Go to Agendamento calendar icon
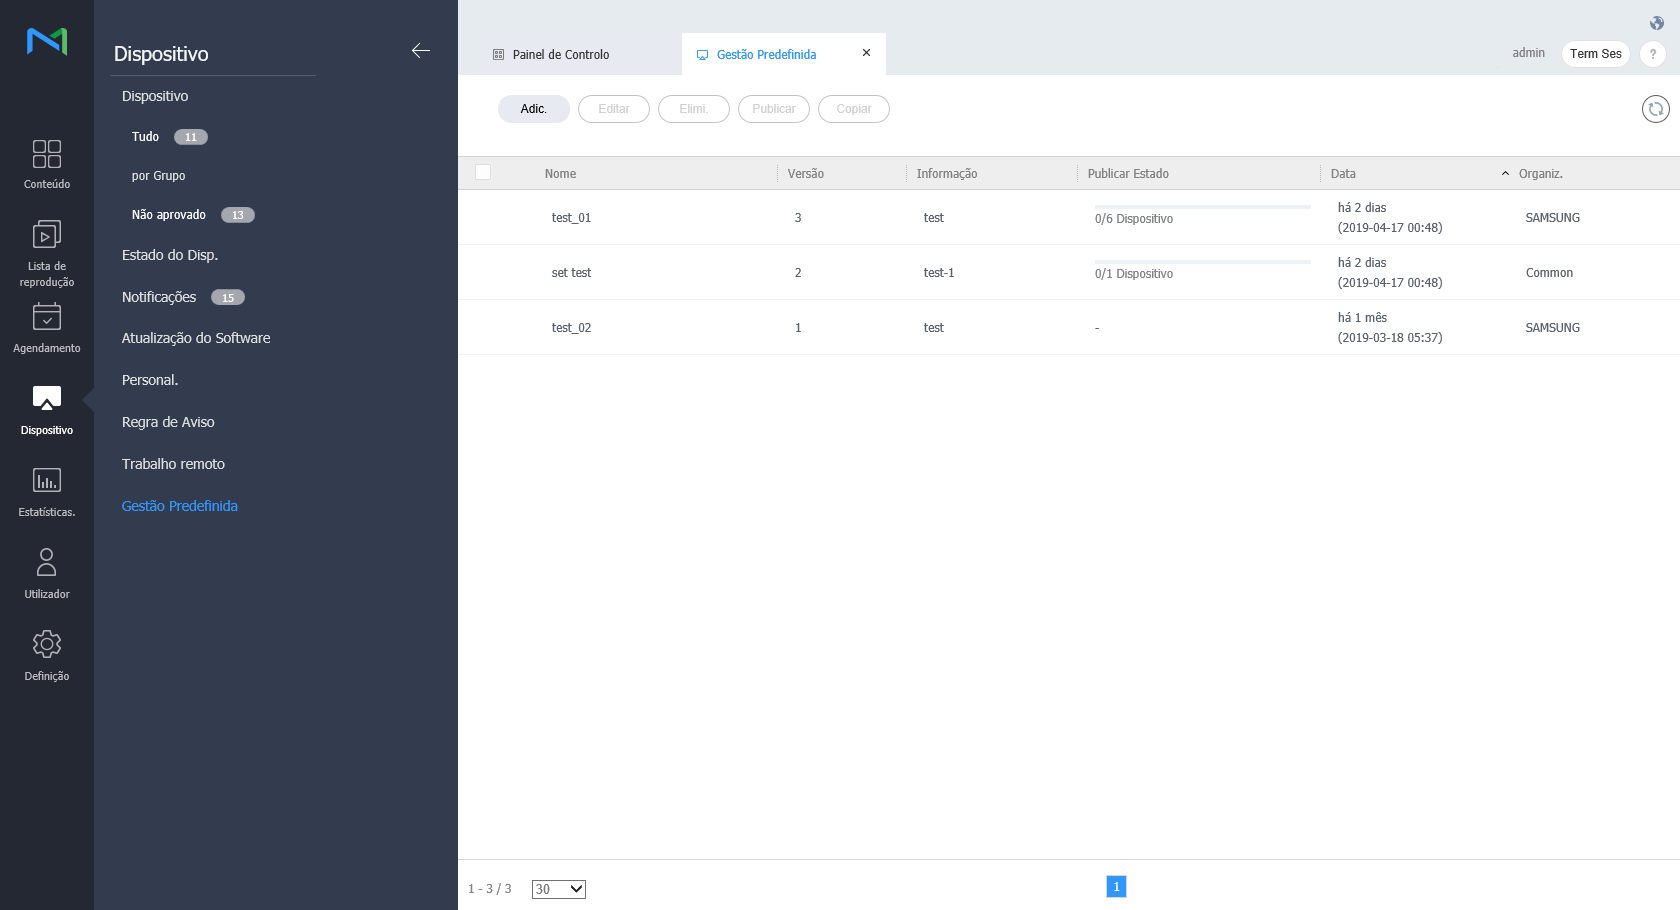Screen dimensions: 1680x910 click(x=47, y=317)
